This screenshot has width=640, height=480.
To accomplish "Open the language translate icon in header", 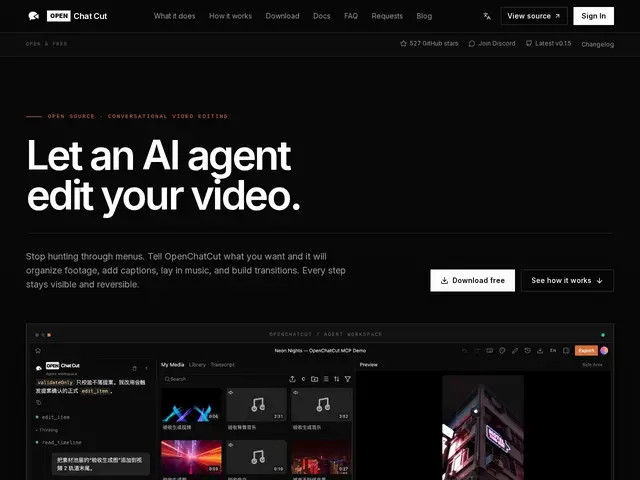I will (487, 16).
